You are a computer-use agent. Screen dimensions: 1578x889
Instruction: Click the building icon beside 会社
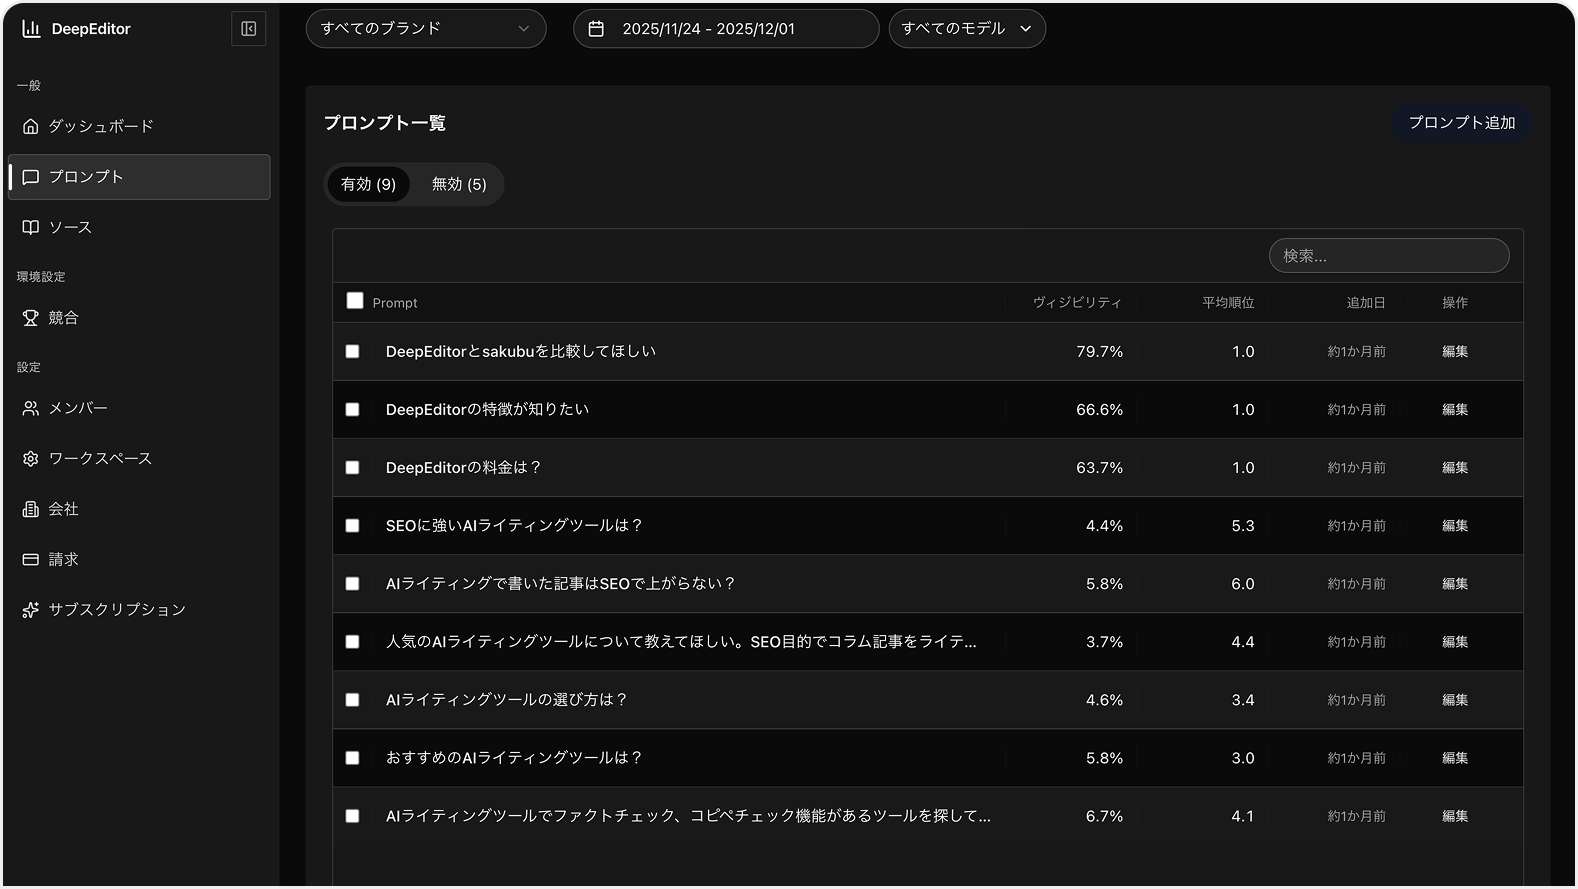[31, 509]
